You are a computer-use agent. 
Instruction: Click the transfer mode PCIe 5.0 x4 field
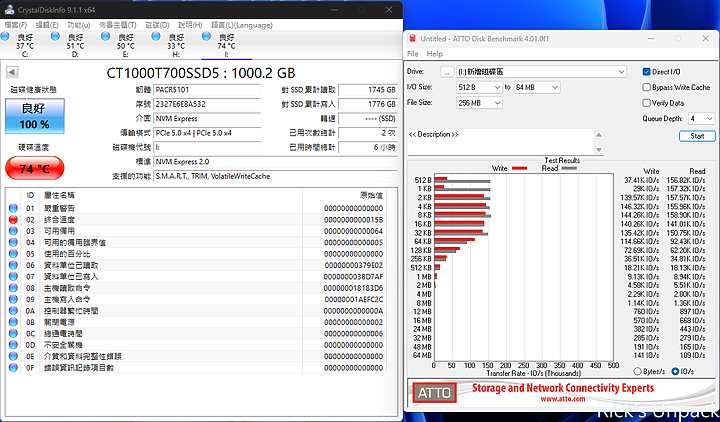207,133
